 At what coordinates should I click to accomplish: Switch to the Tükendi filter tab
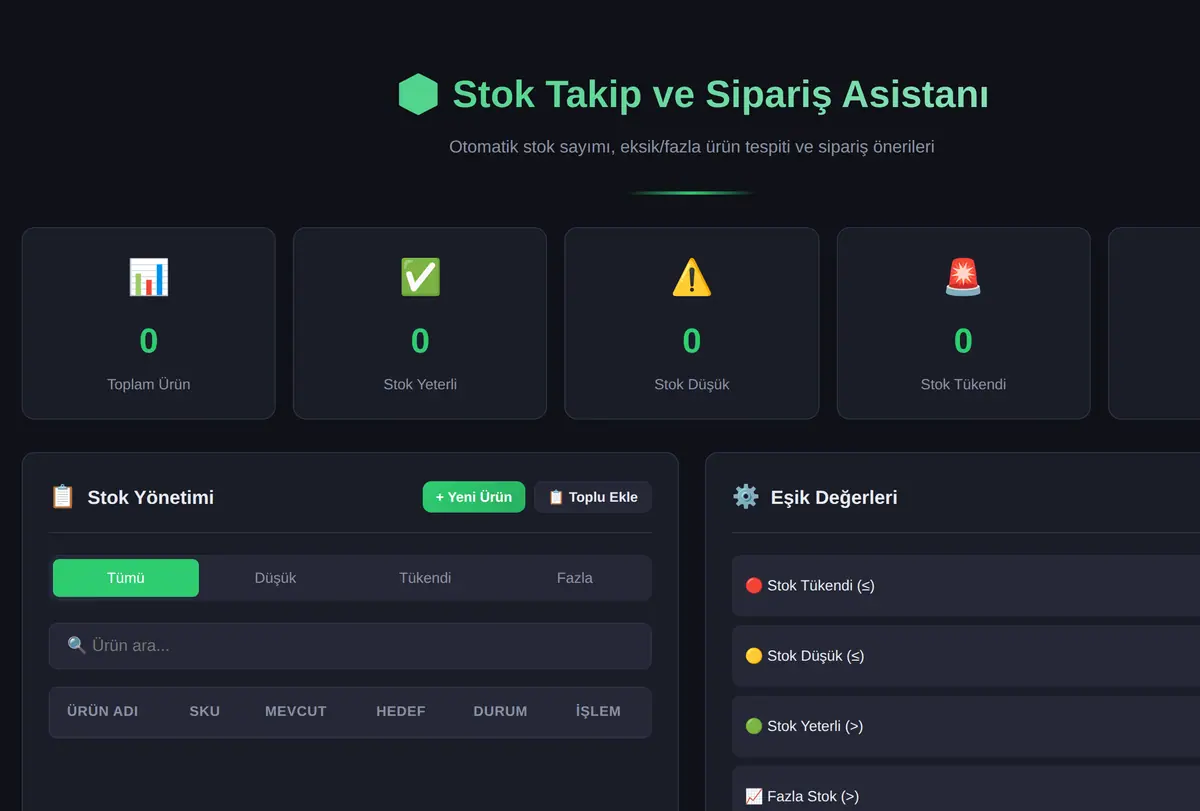coord(425,578)
